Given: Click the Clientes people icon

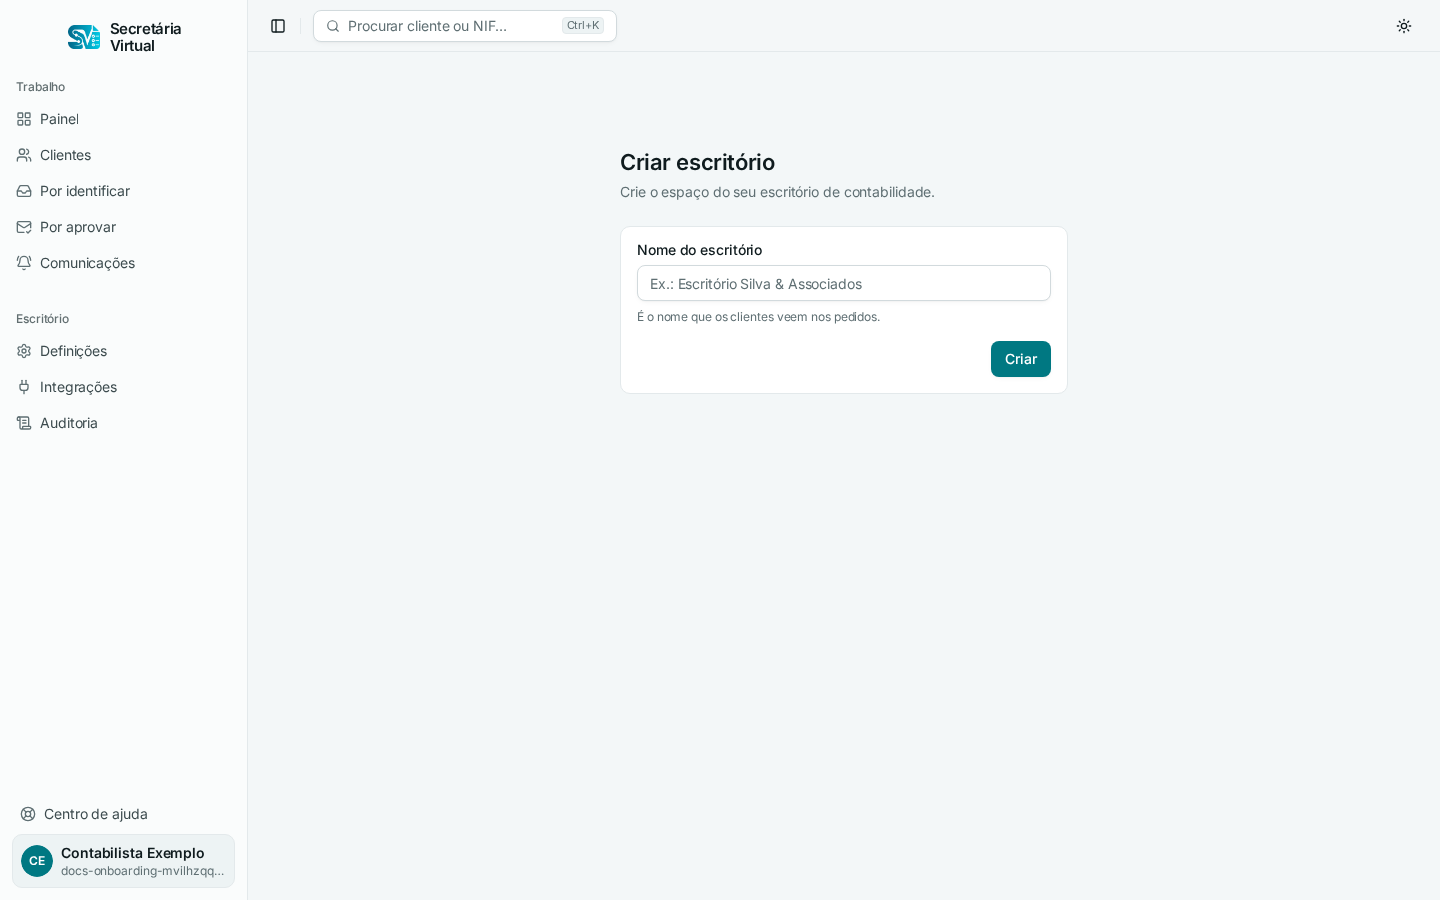Looking at the screenshot, I should coord(24,155).
